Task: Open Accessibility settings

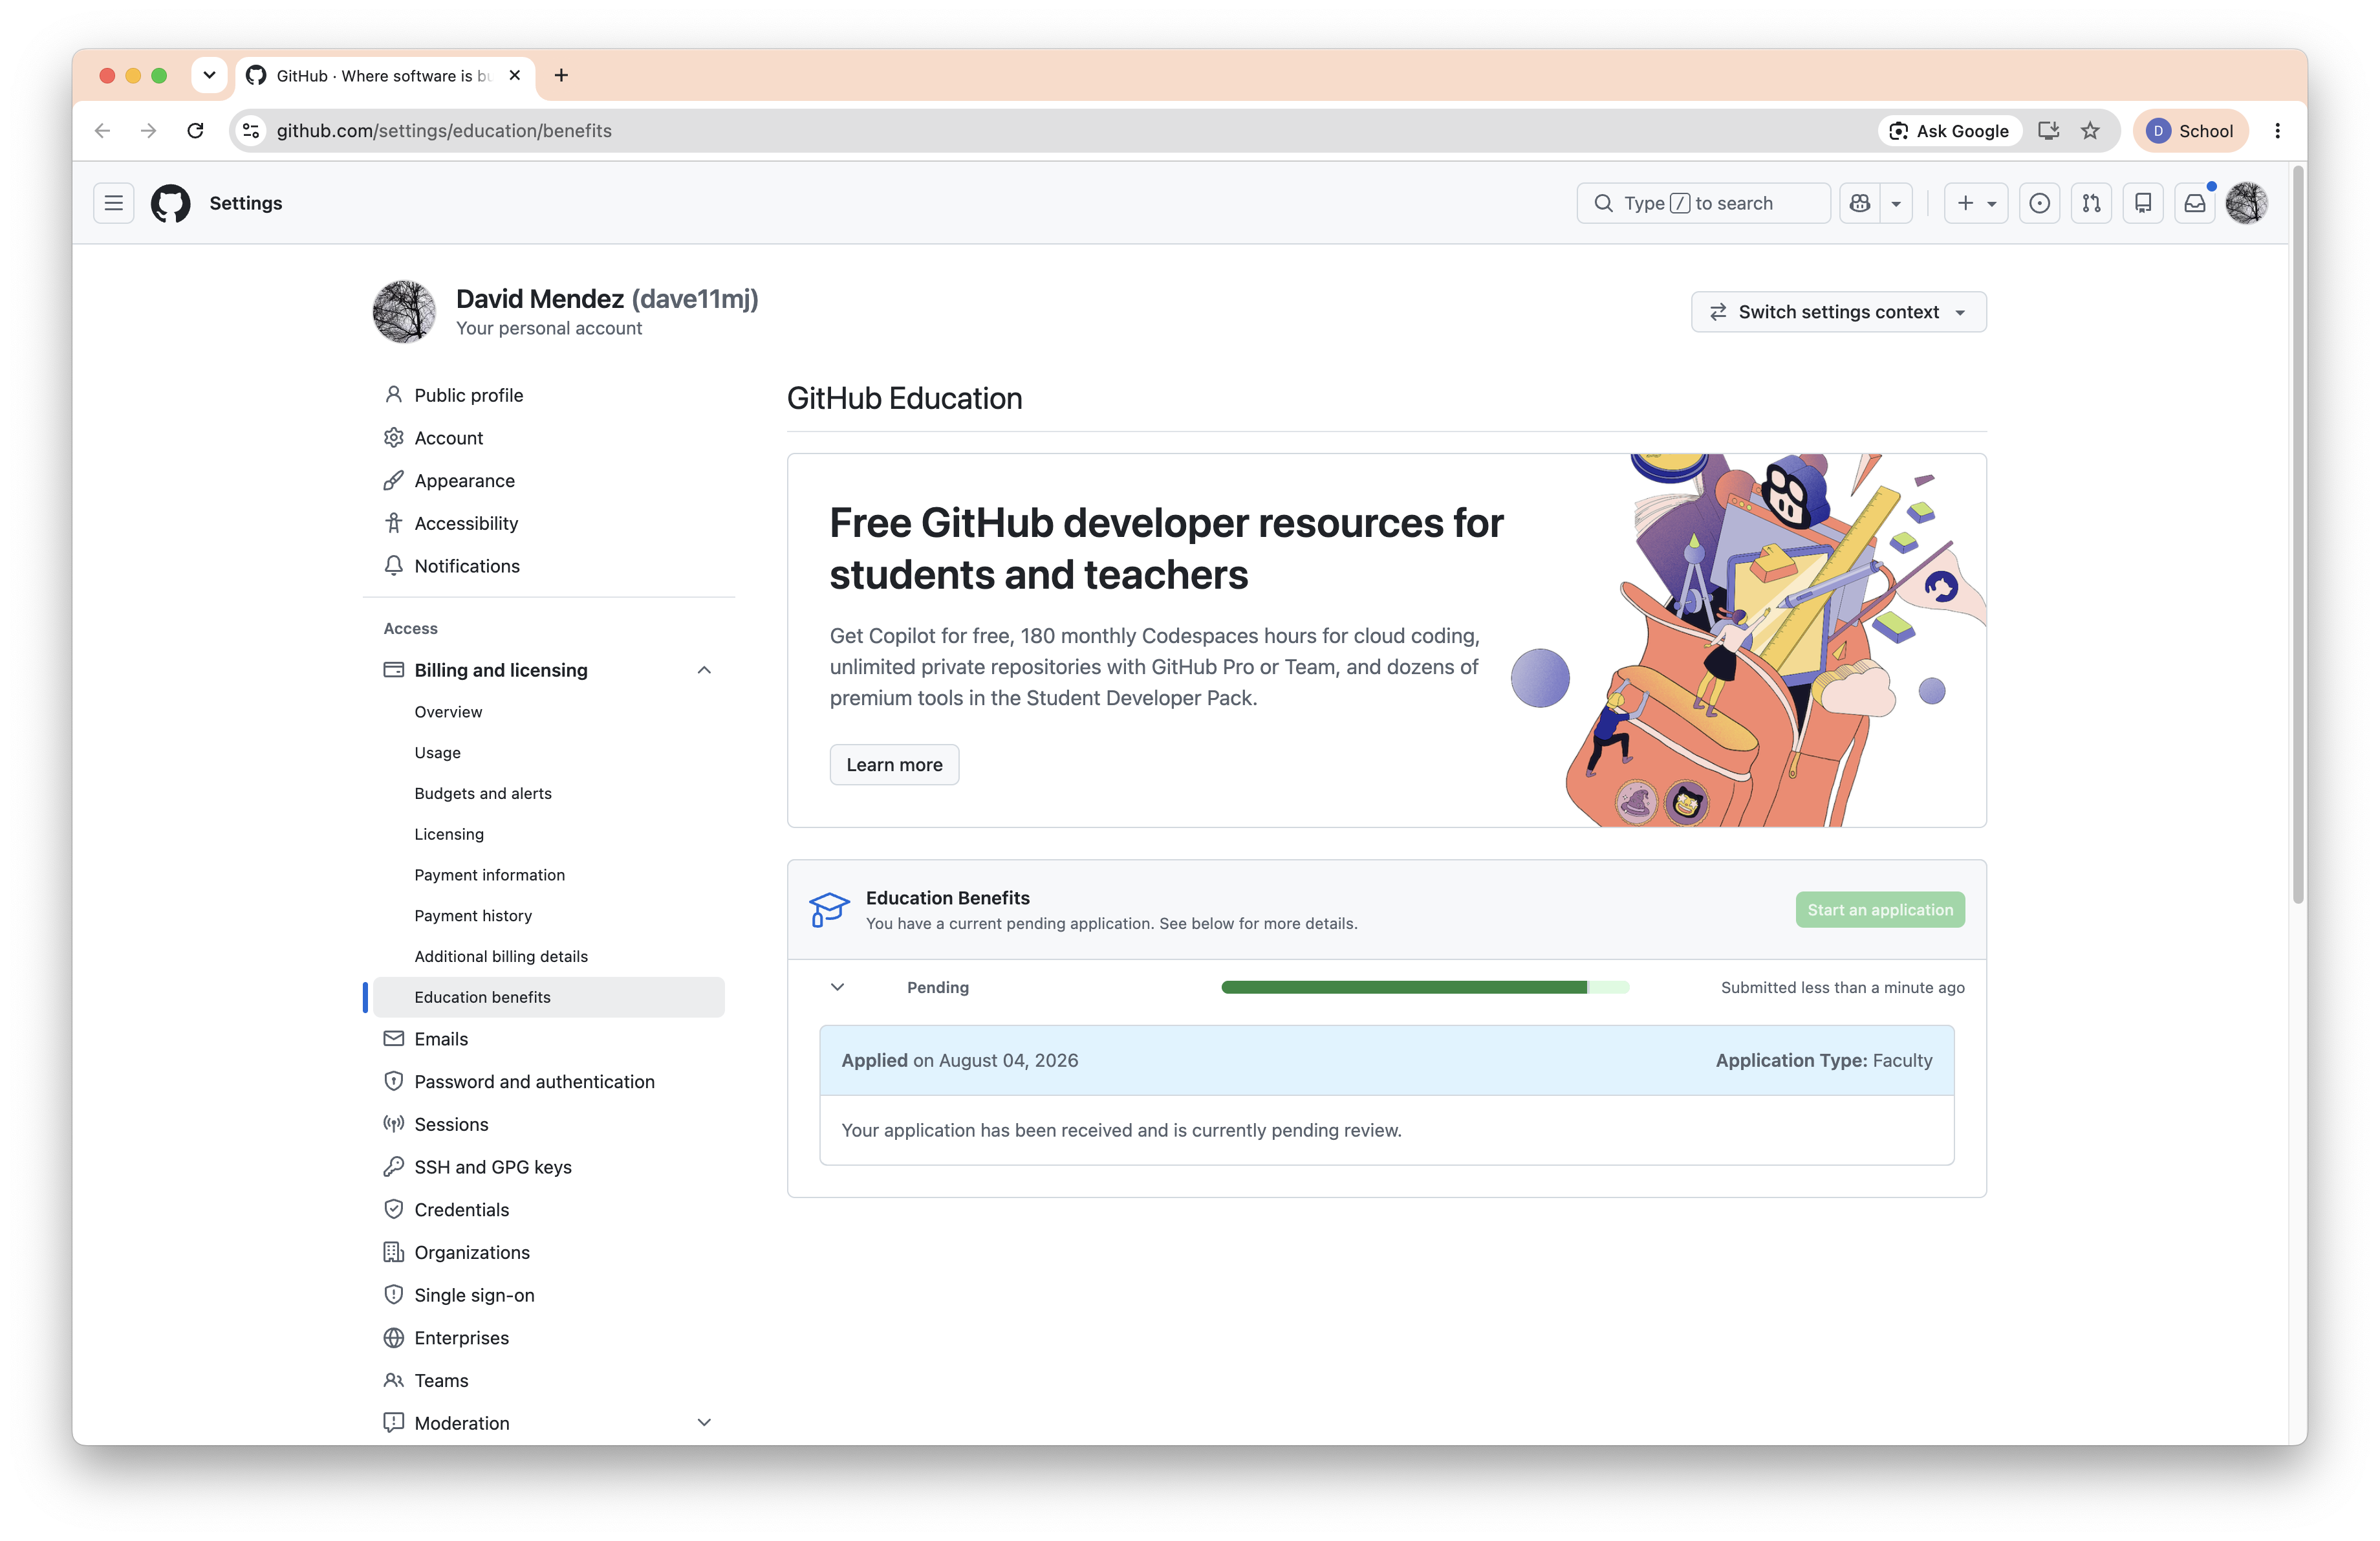Action: (549, 523)
